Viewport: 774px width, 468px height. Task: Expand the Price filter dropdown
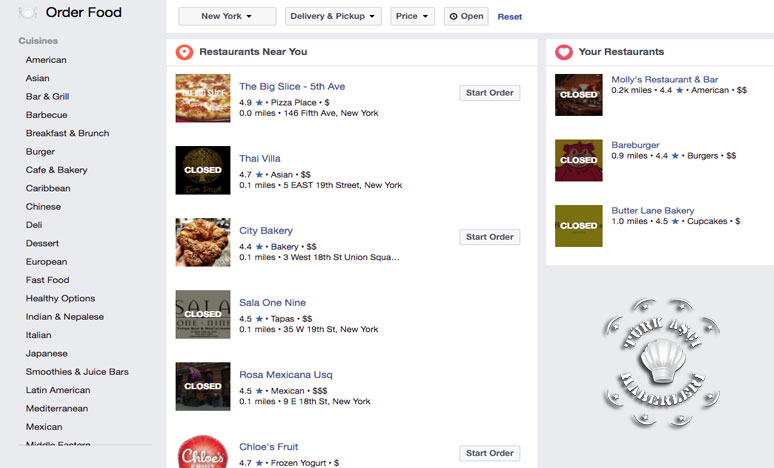pos(412,16)
